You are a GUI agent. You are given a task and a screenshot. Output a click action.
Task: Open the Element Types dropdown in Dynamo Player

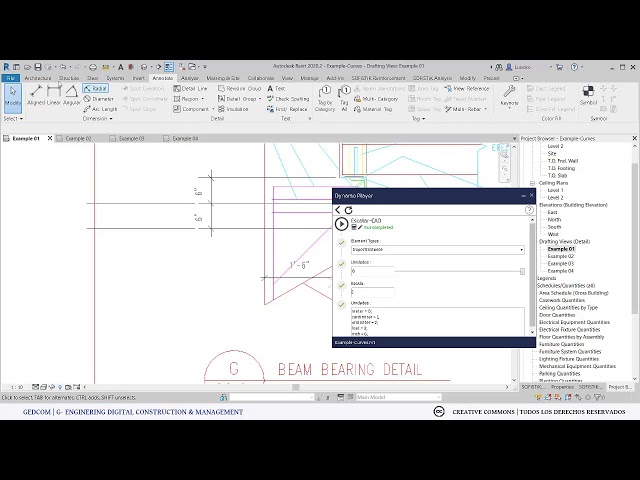[438, 249]
